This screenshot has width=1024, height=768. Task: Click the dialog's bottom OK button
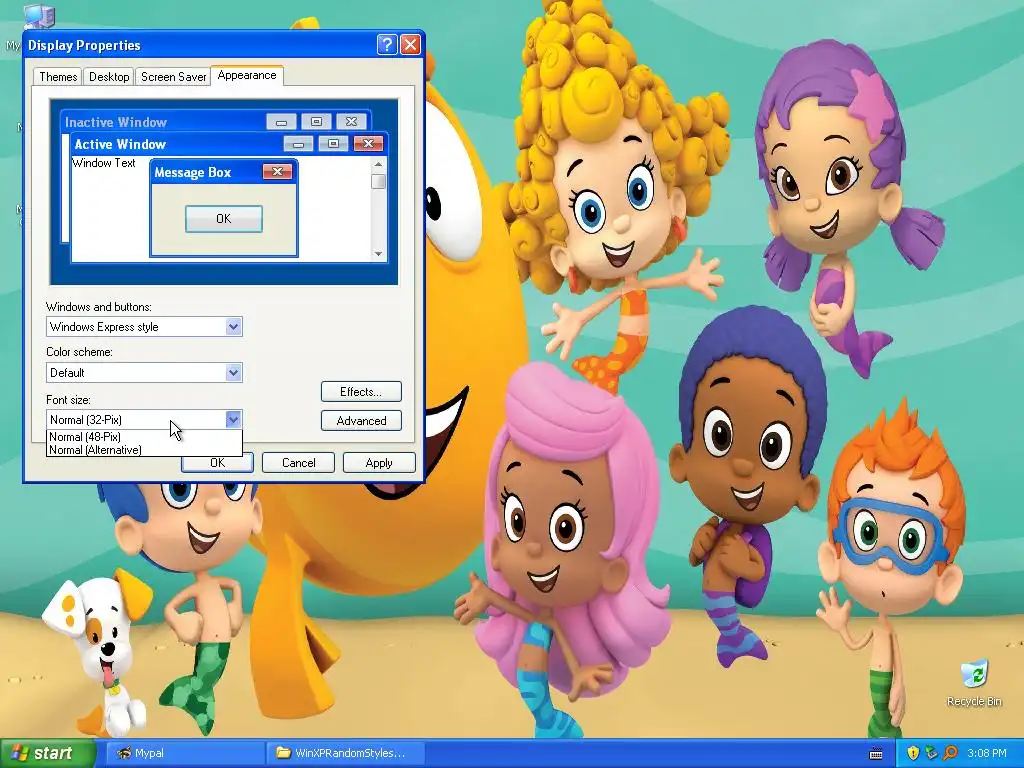point(217,462)
